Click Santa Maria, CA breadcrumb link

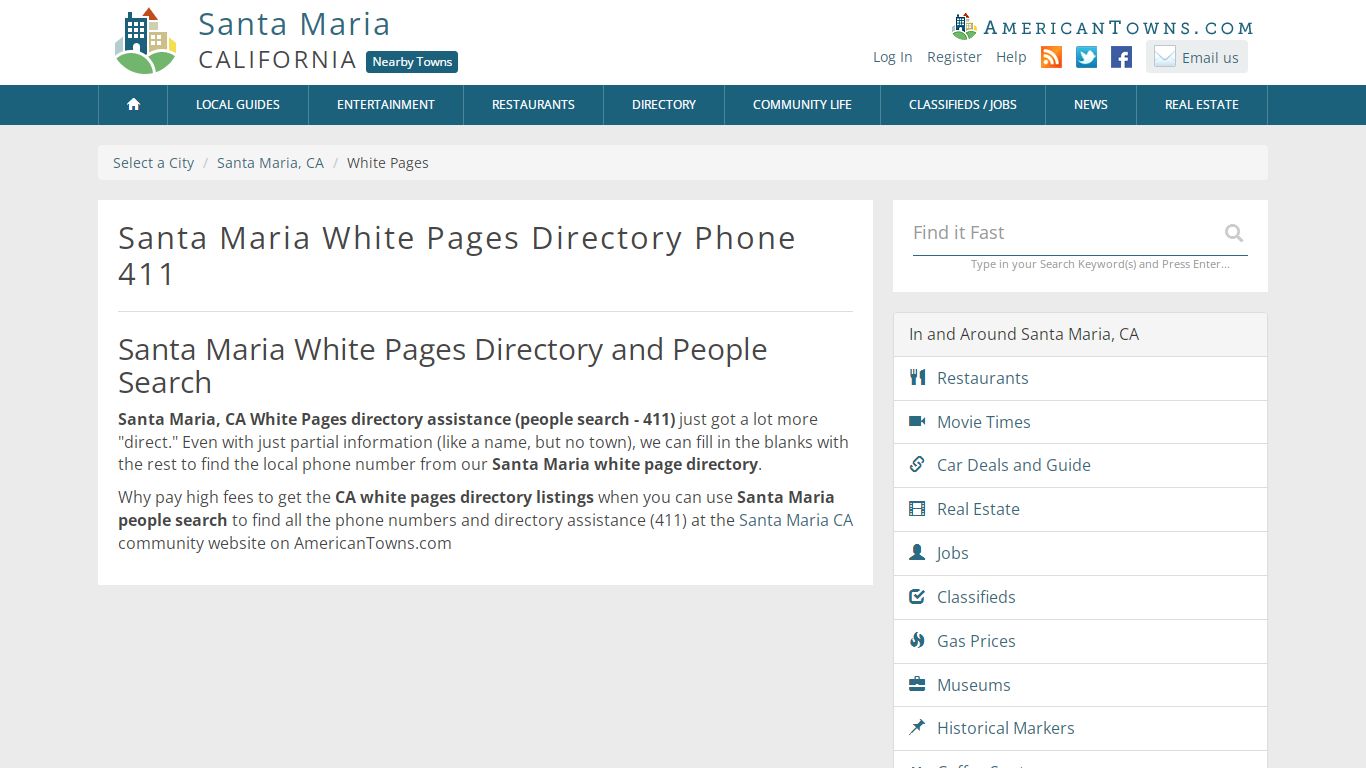270,163
